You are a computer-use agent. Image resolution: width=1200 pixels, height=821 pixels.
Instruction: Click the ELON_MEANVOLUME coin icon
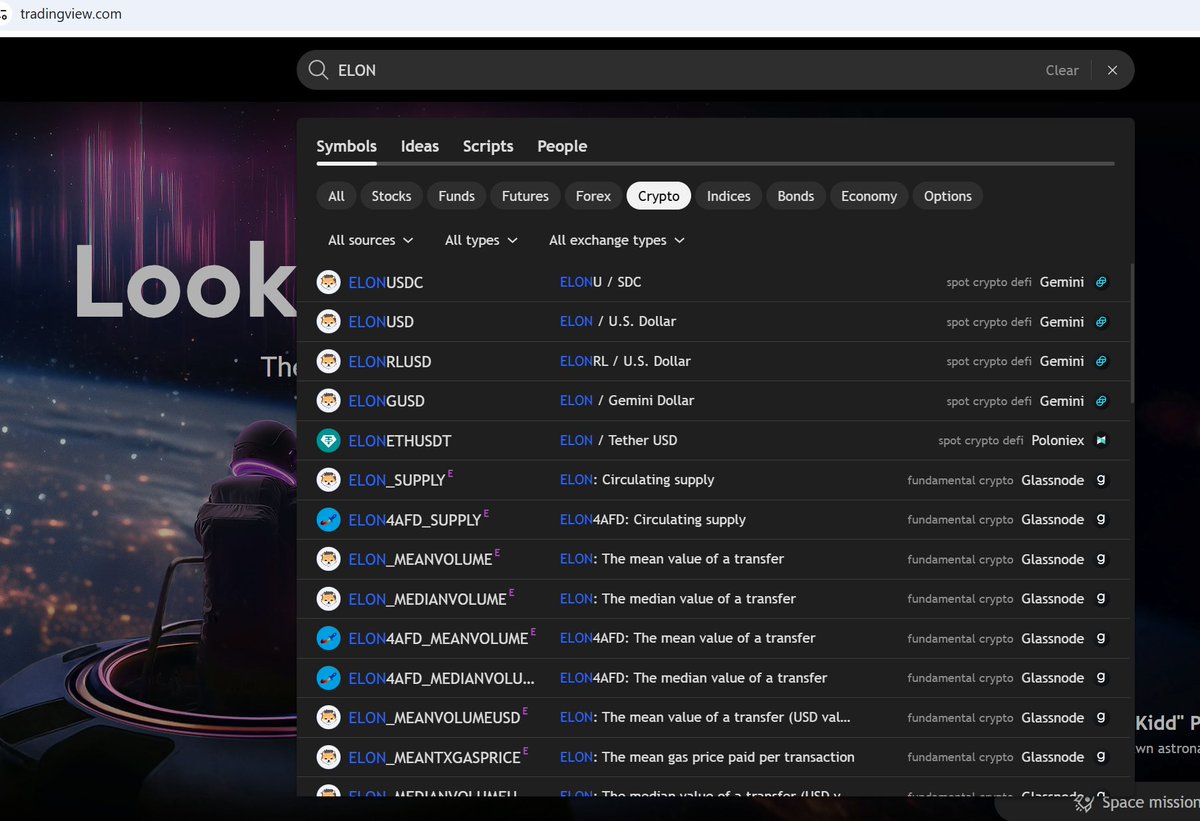pyautogui.click(x=329, y=559)
